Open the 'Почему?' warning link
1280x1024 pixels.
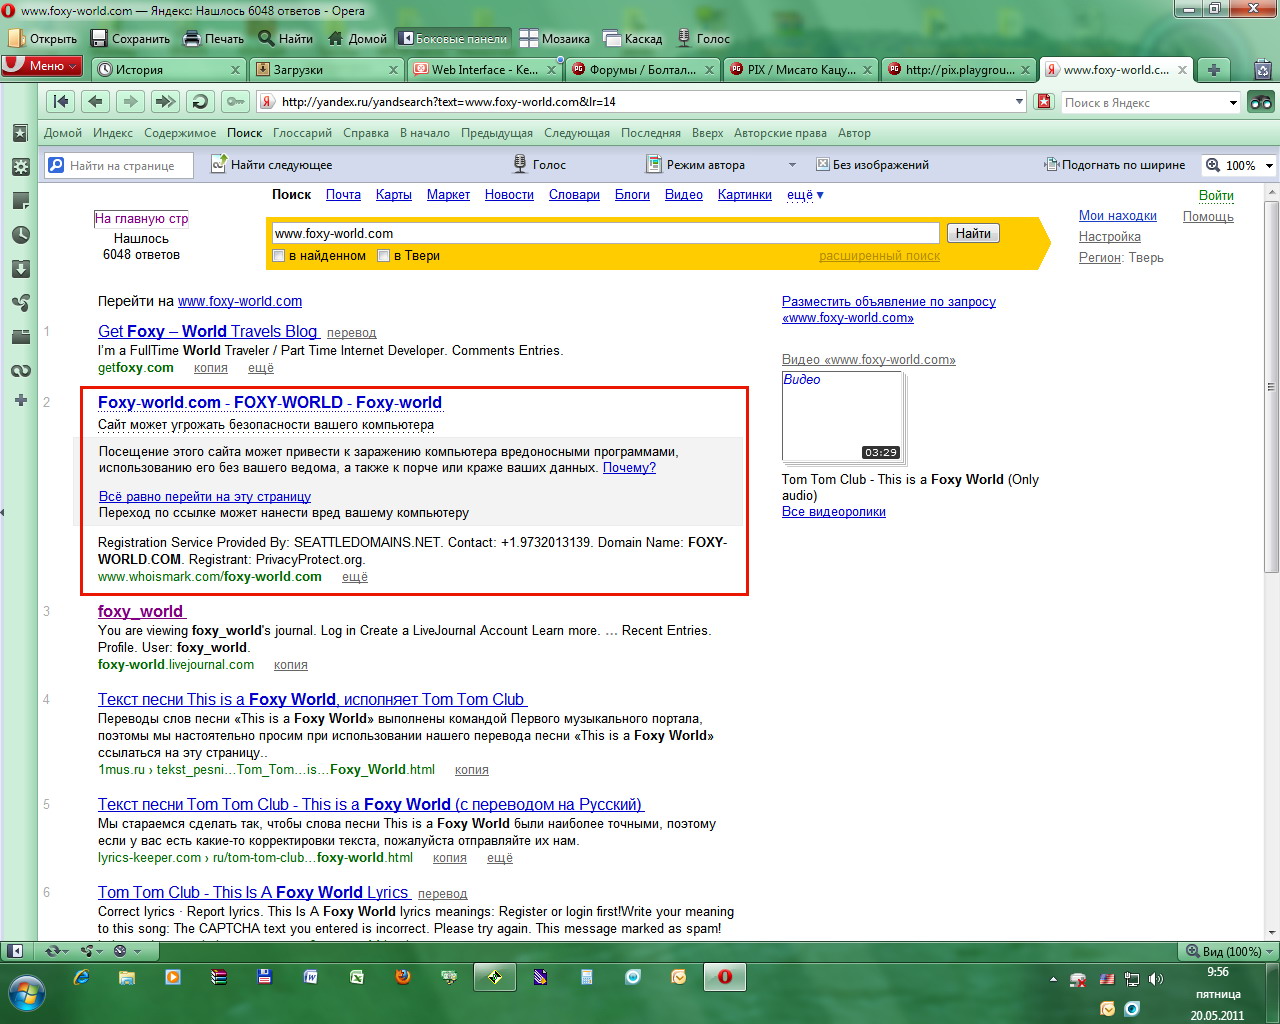tap(629, 467)
